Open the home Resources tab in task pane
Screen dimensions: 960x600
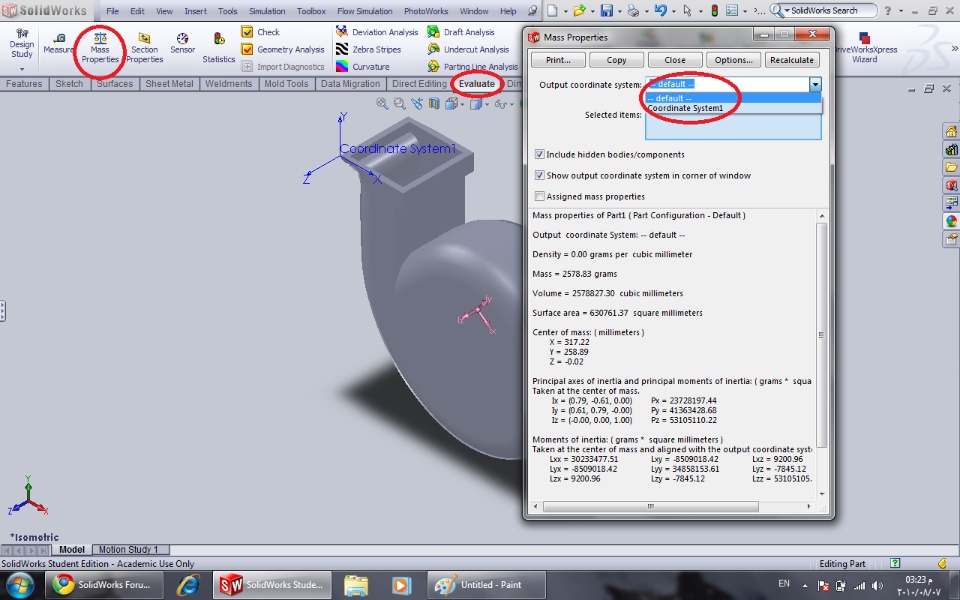pyautogui.click(x=951, y=131)
